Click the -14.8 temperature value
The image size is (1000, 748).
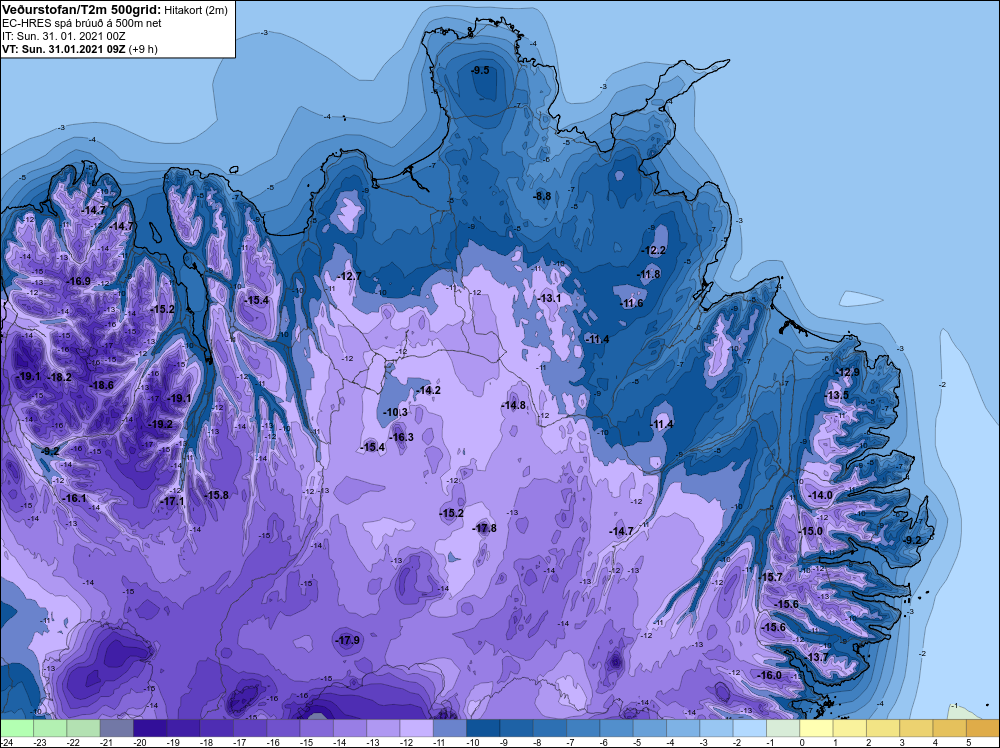(513, 405)
